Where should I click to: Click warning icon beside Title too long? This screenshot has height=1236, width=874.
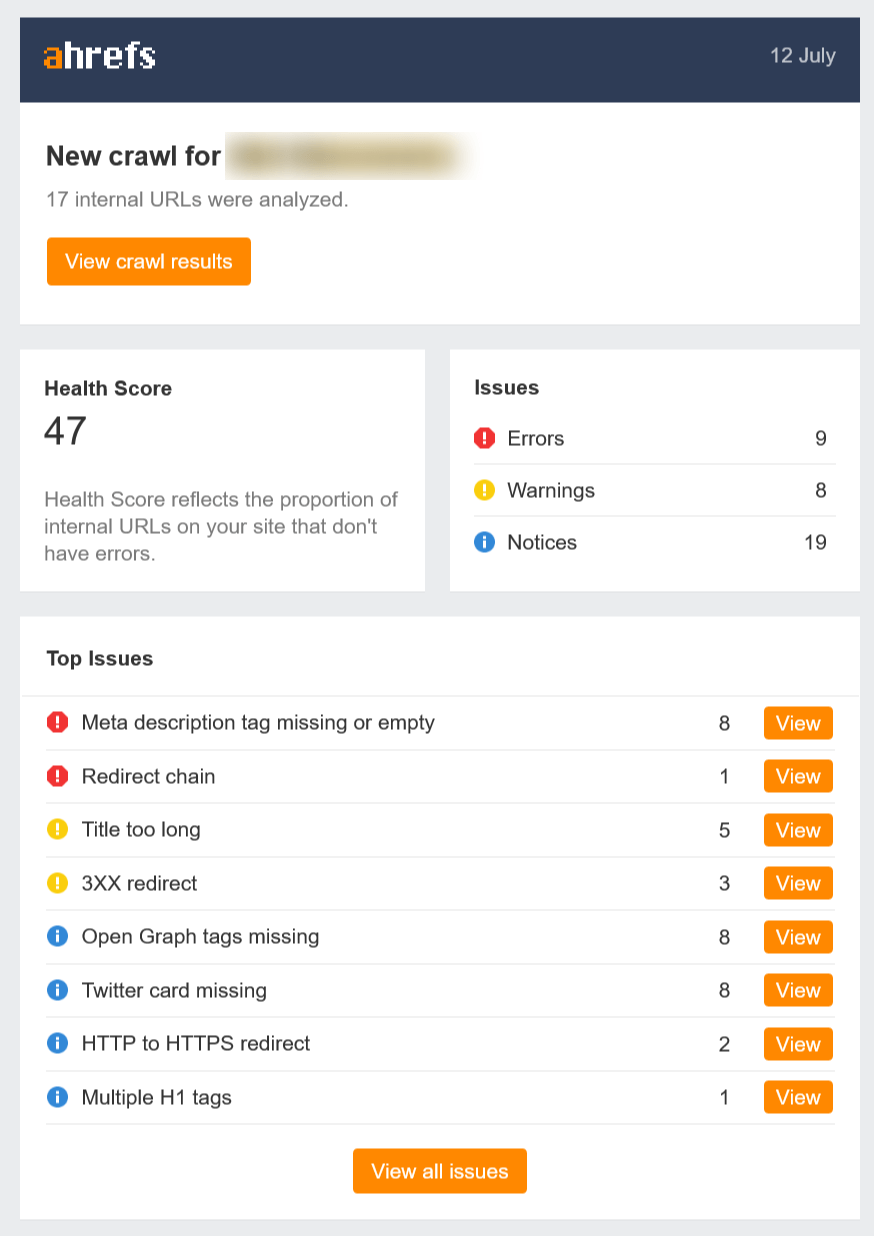coord(58,829)
